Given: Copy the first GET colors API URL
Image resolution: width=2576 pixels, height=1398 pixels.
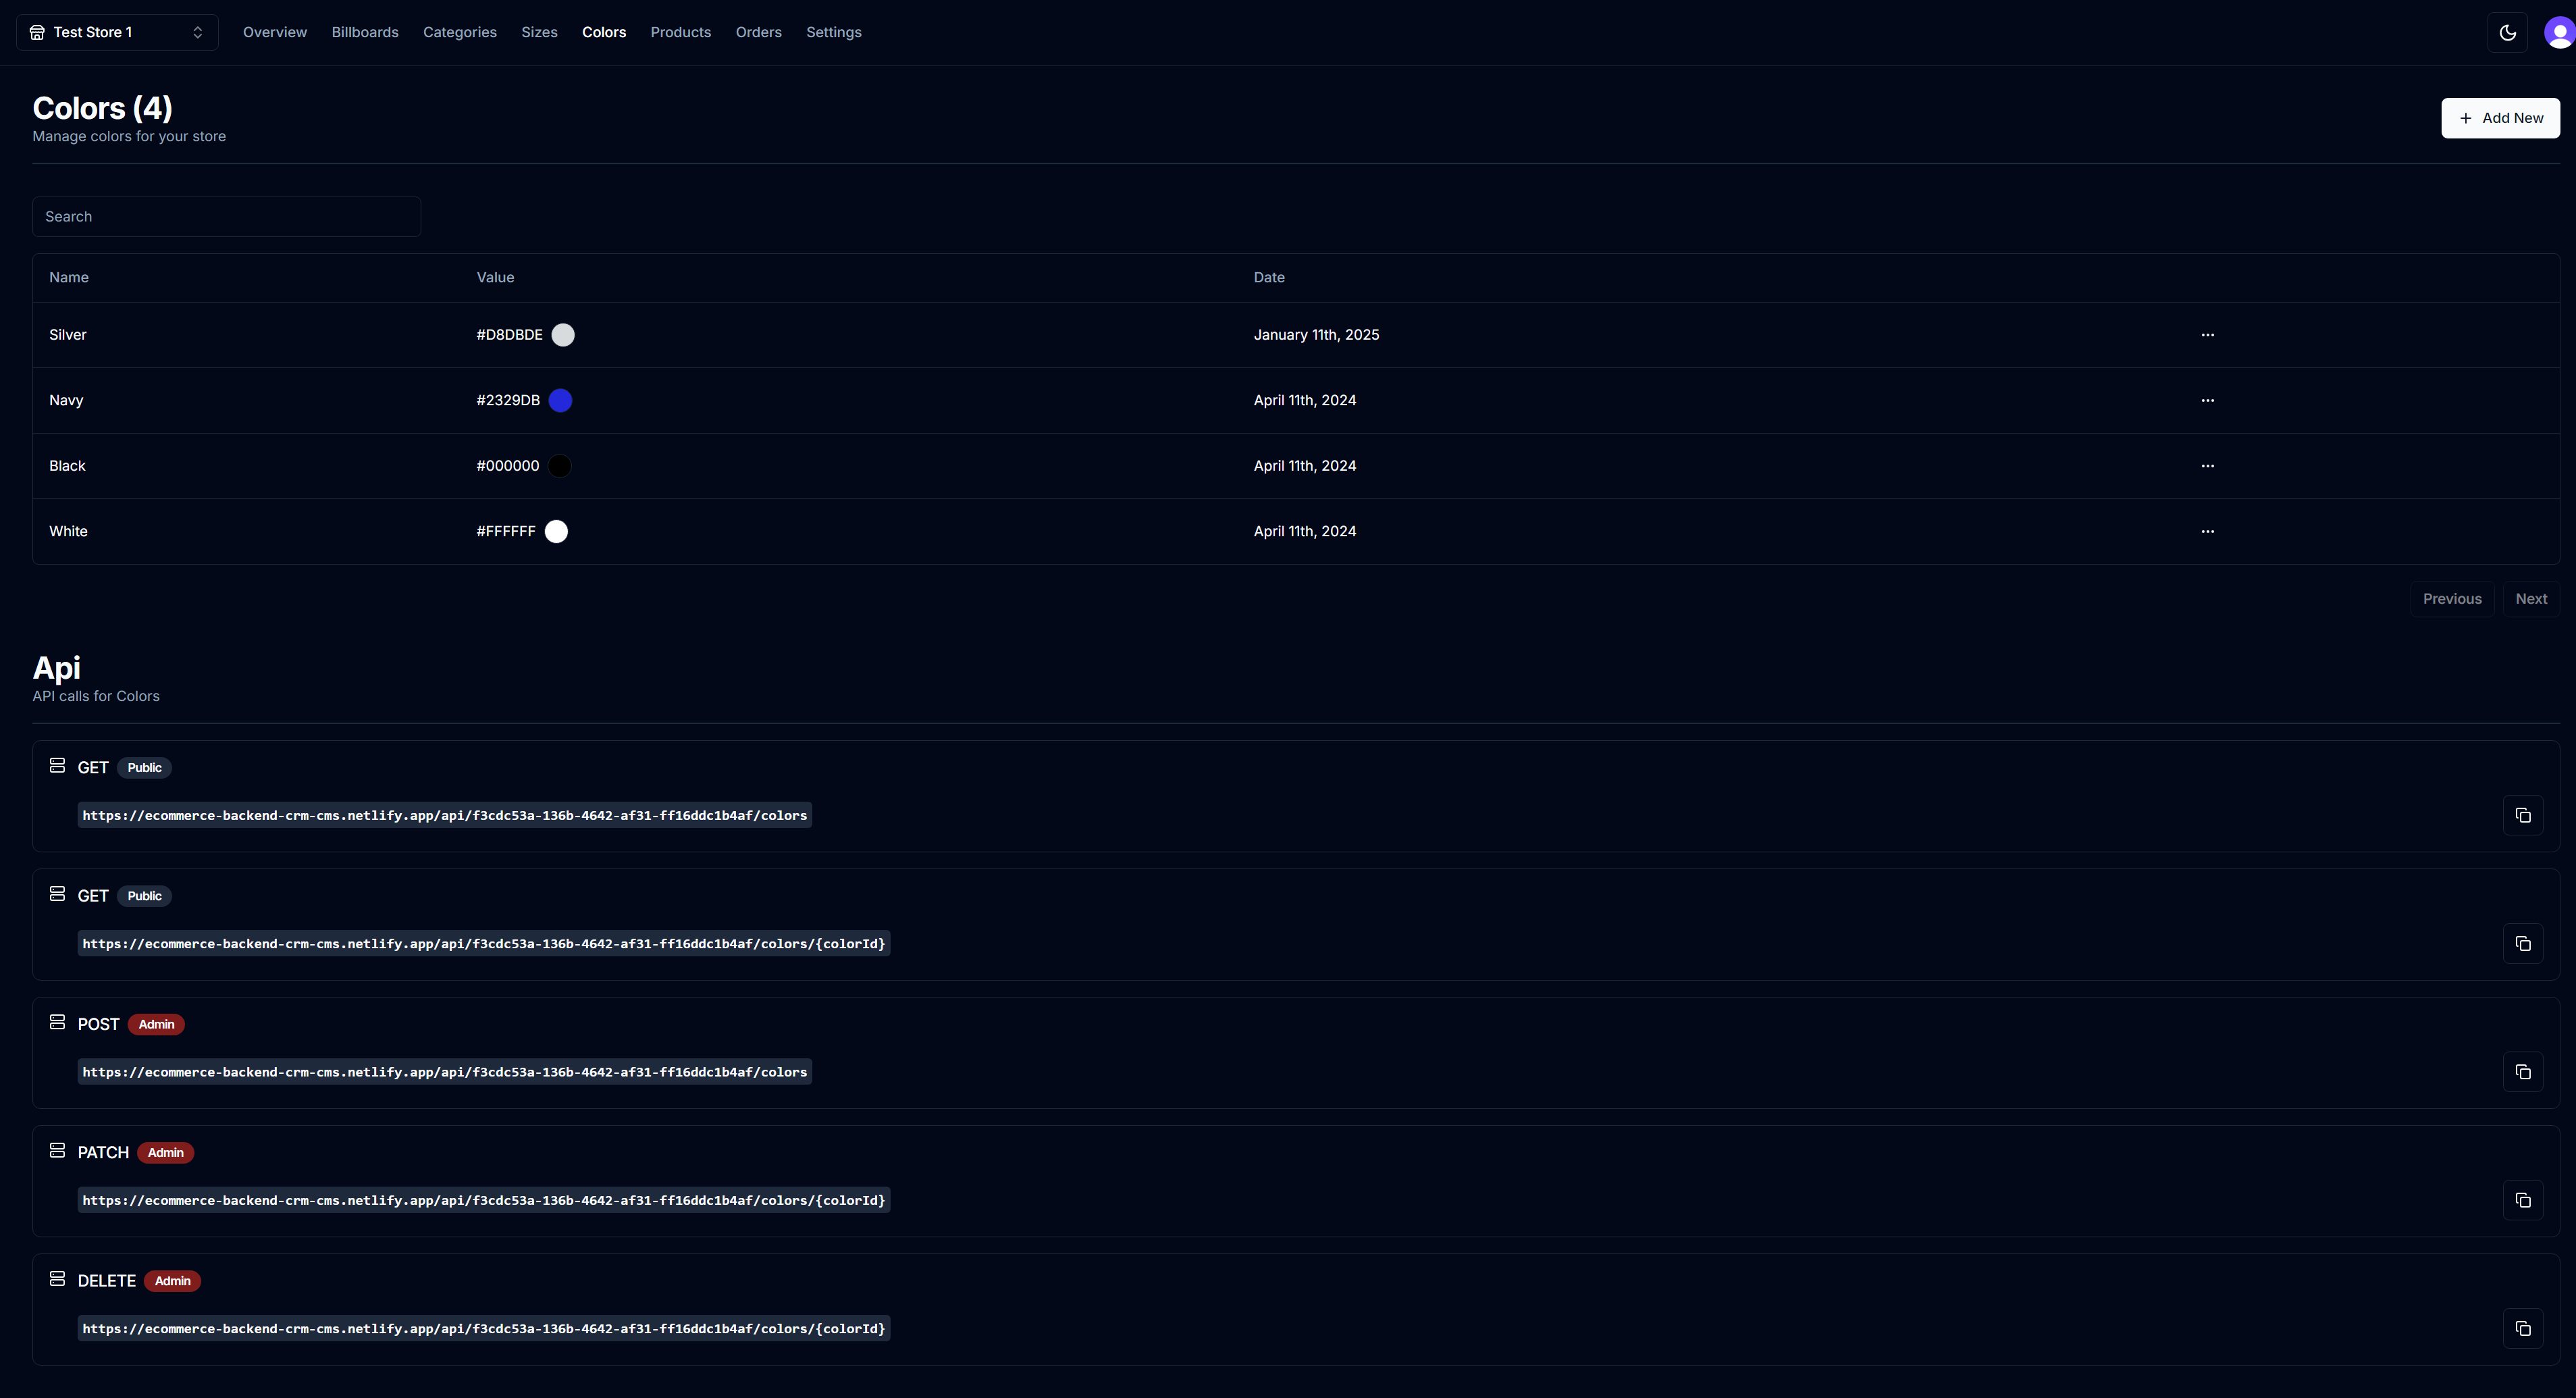Looking at the screenshot, I should click(x=2522, y=815).
